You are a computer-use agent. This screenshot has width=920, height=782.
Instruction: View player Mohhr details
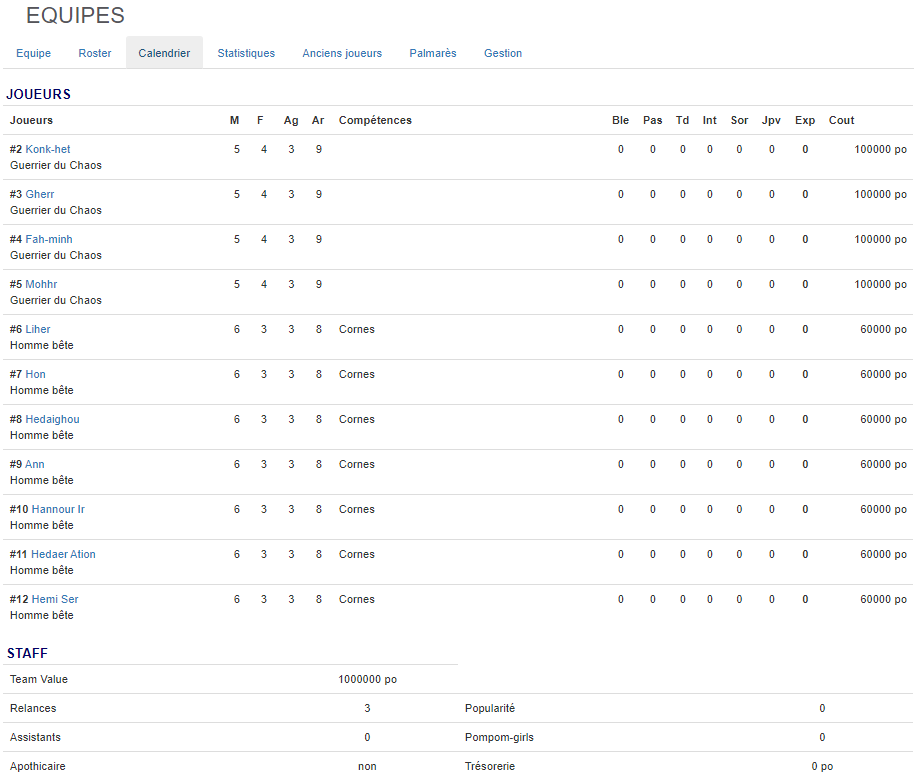tap(41, 284)
